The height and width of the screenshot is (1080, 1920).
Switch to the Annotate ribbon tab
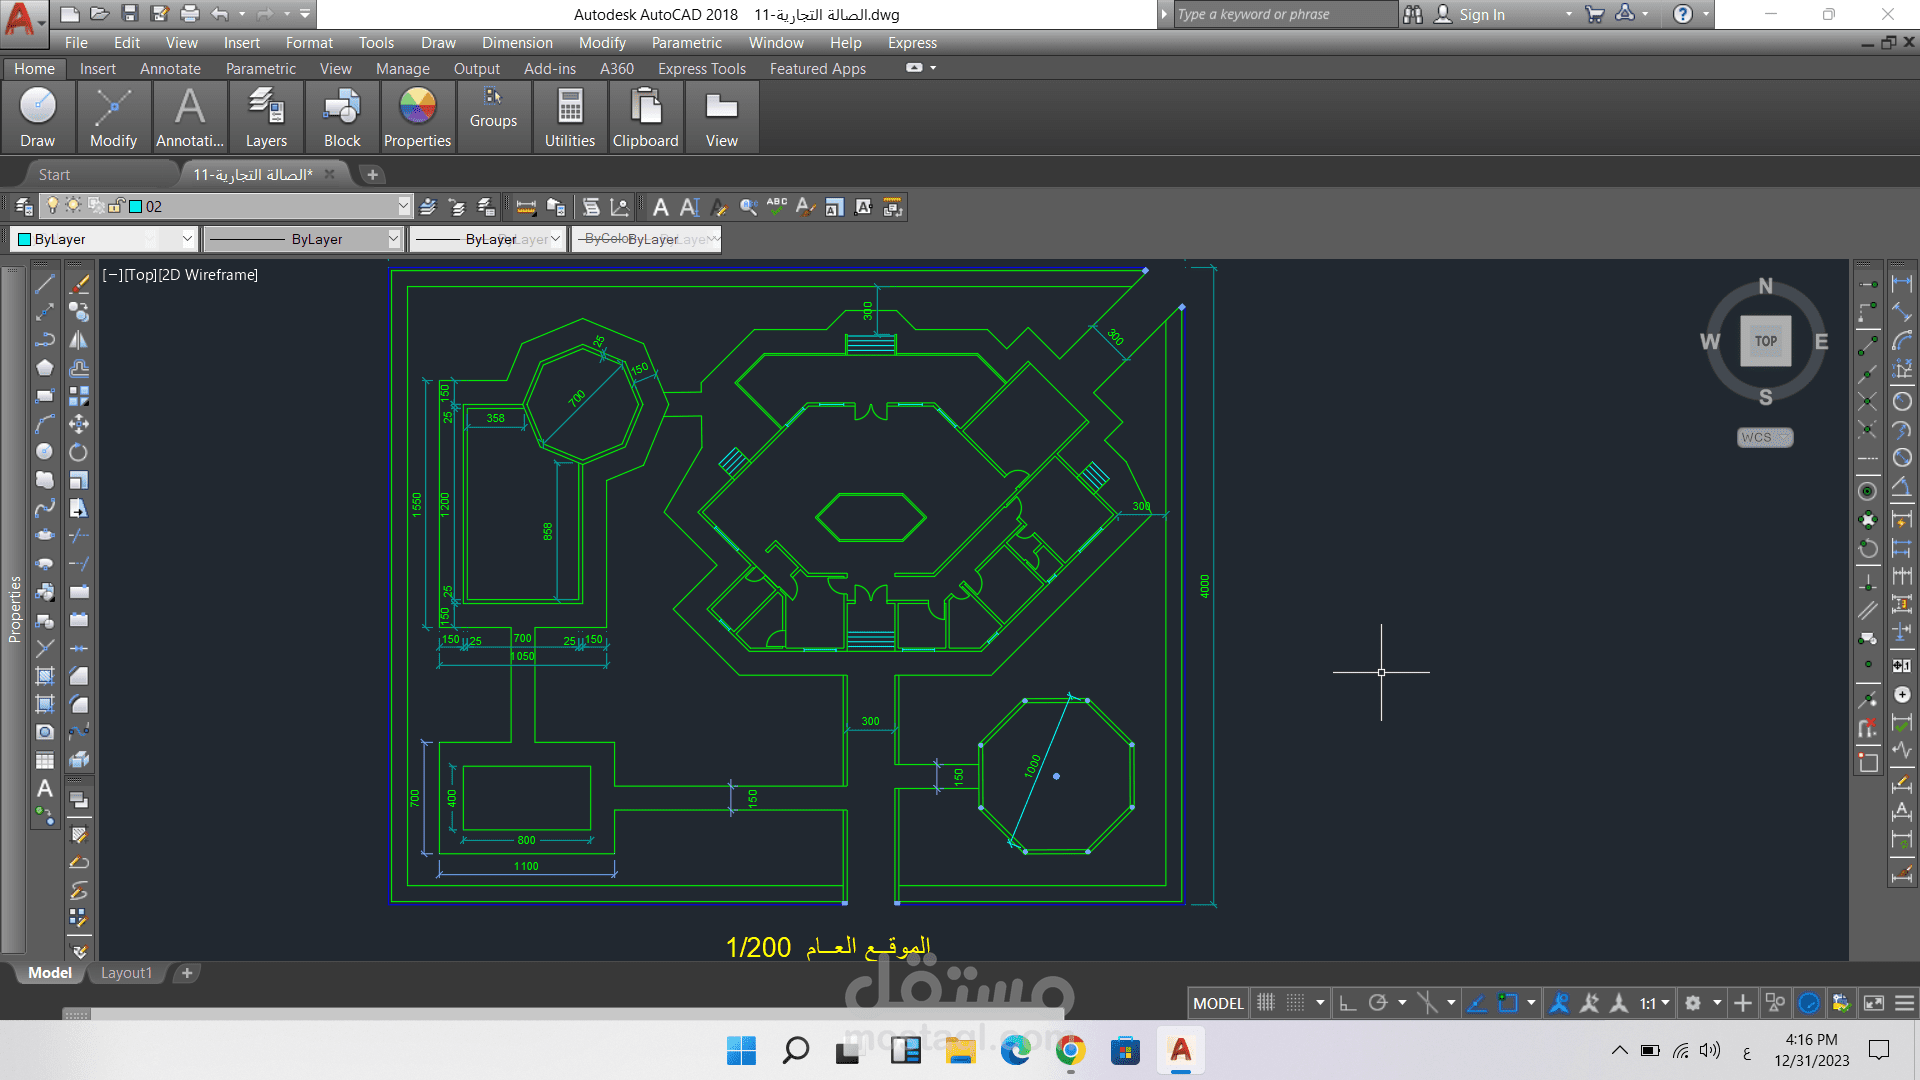pyautogui.click(x=170, y=69)
